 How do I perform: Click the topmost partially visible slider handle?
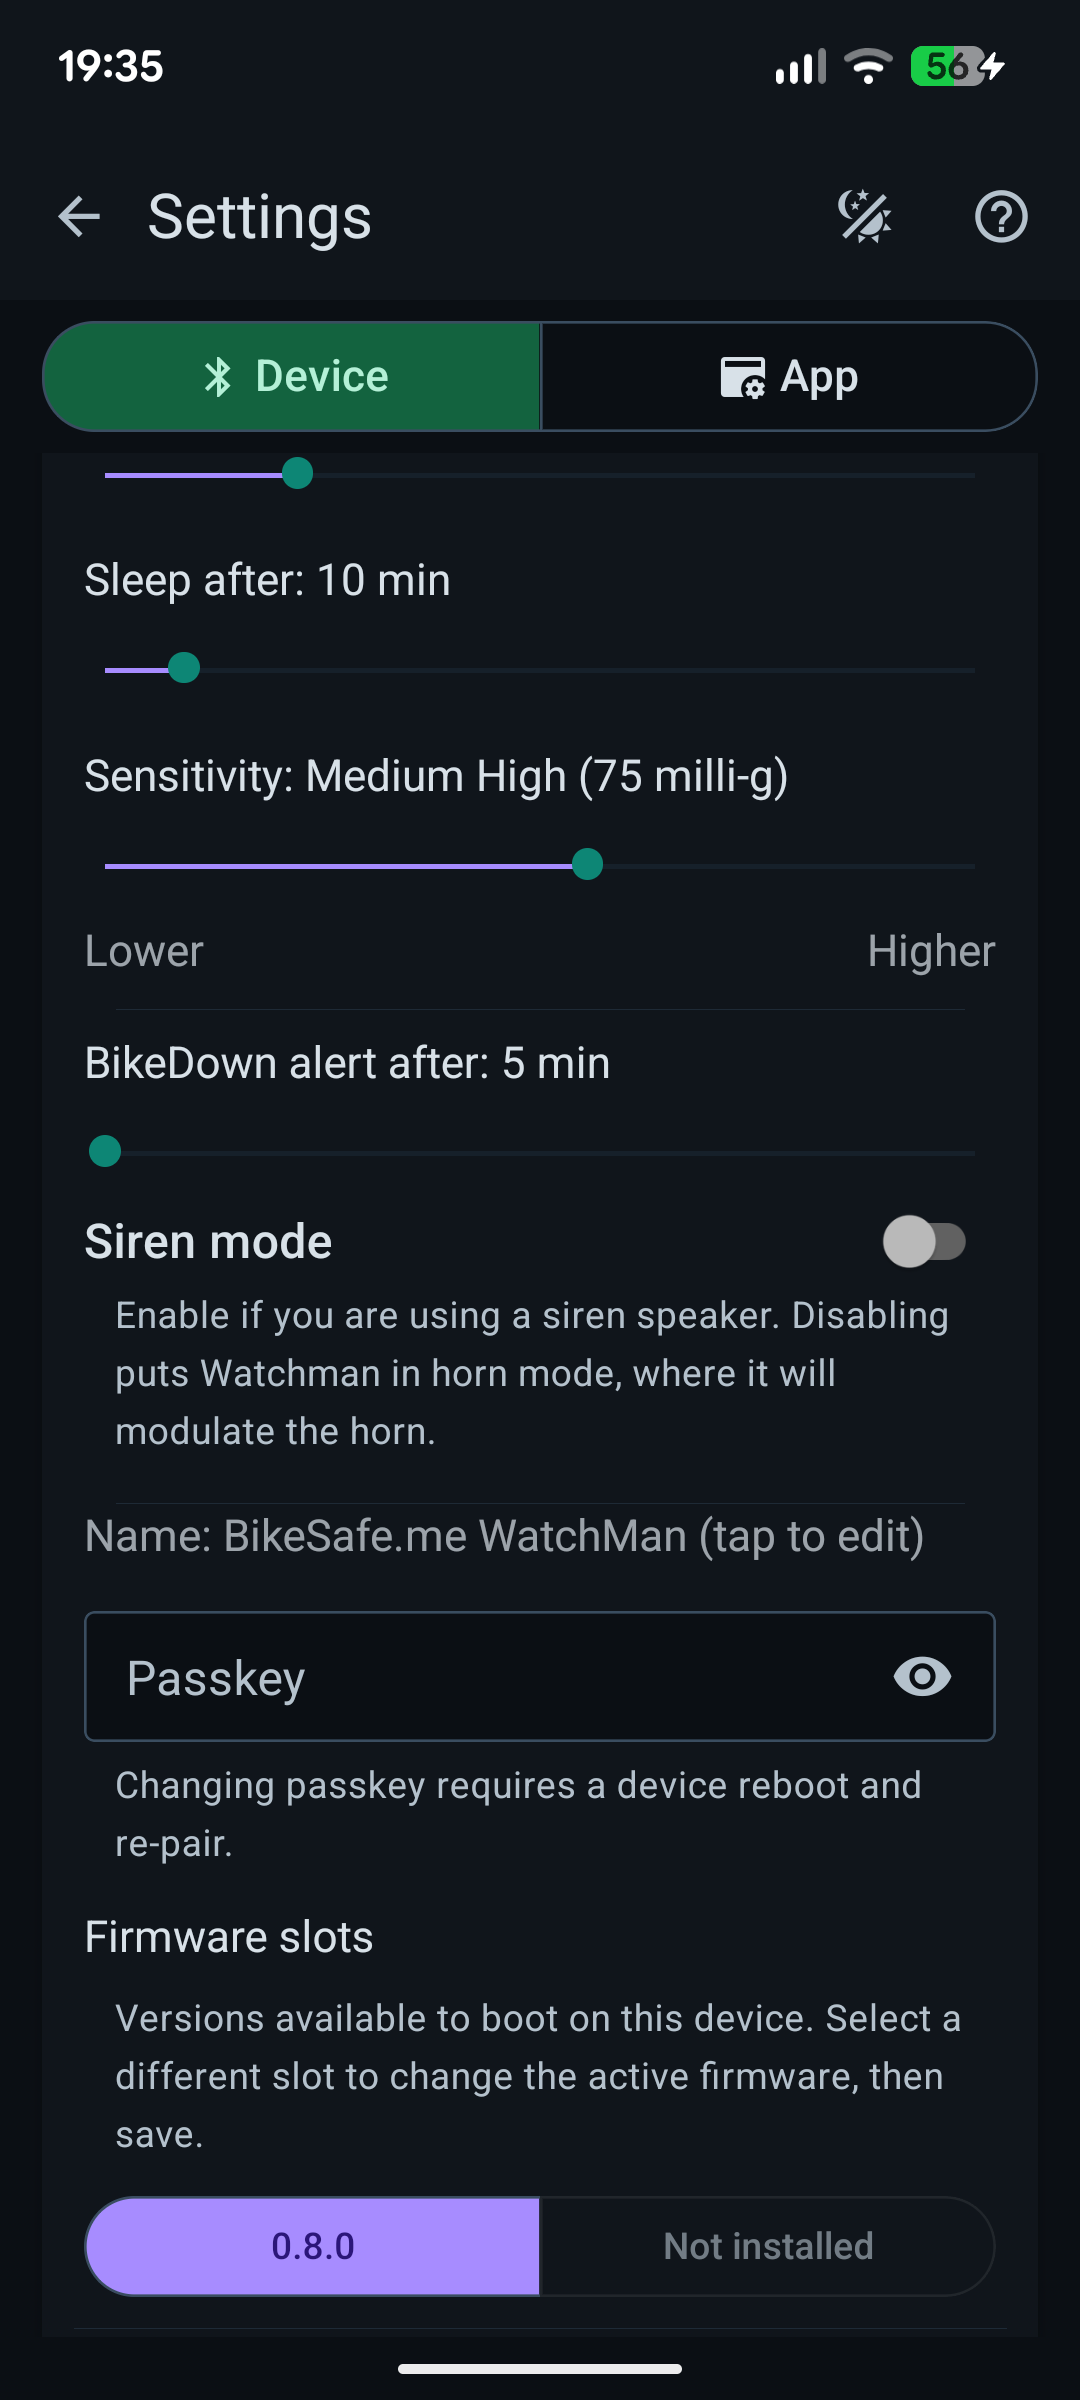tap(297, 474)
